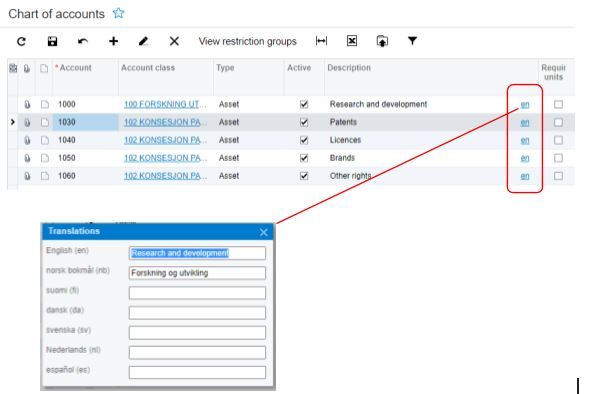
Task: Open account class link for account 1040
Action: 165,140
